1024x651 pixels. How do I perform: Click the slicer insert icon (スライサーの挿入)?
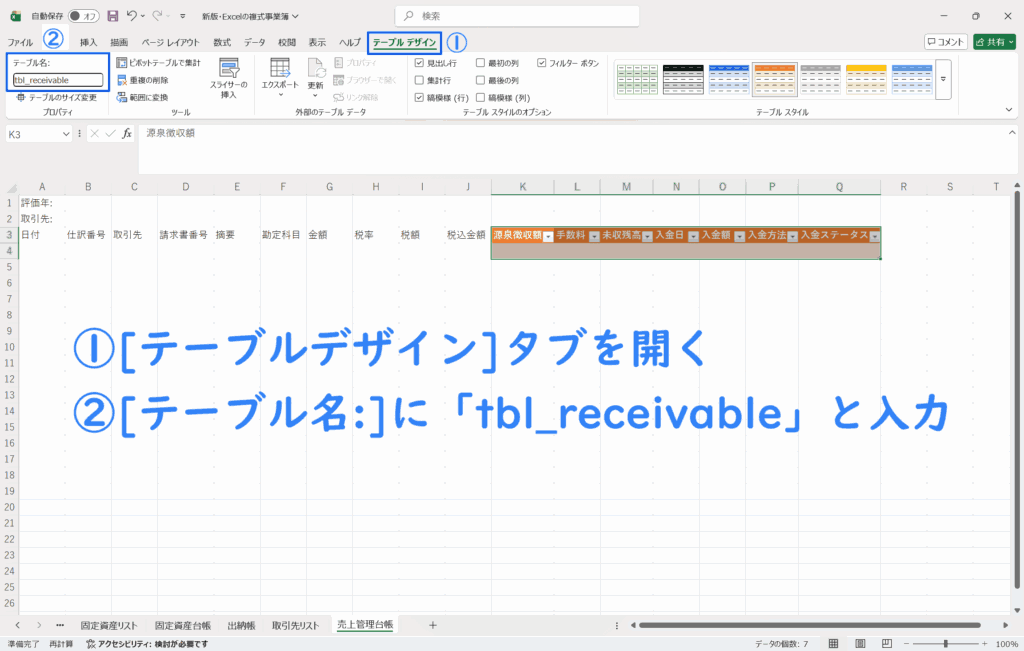(x=228, y=70)
